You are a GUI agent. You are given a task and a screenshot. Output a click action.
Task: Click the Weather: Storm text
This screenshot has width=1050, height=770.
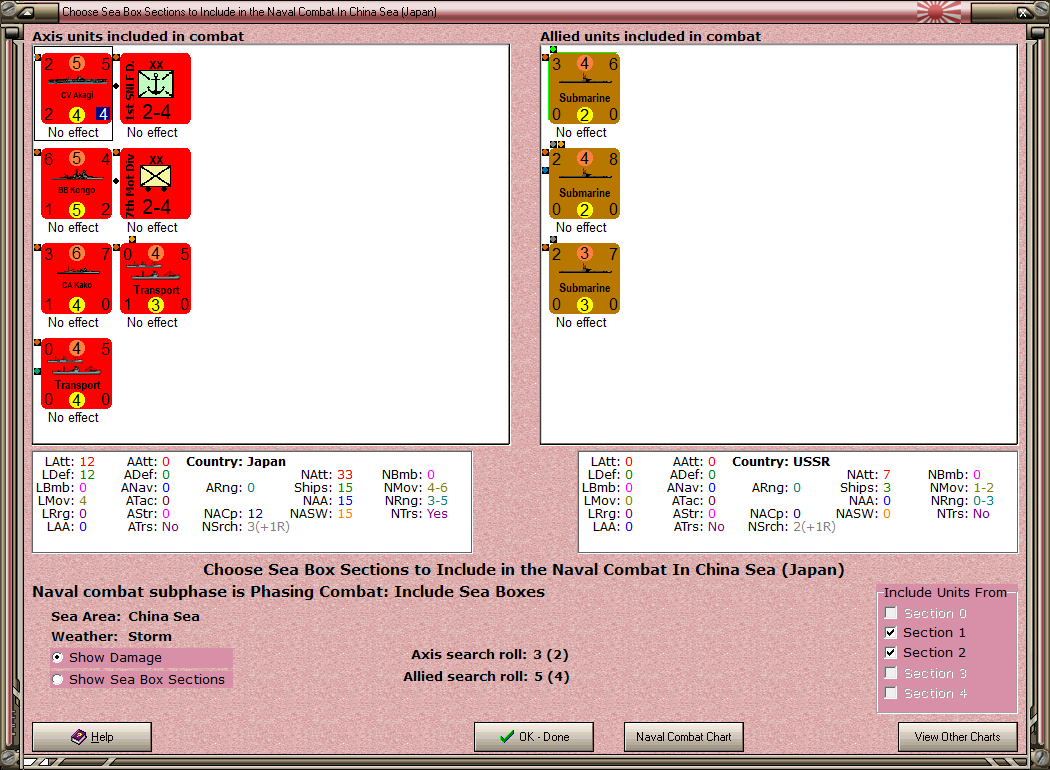(111, 636)
